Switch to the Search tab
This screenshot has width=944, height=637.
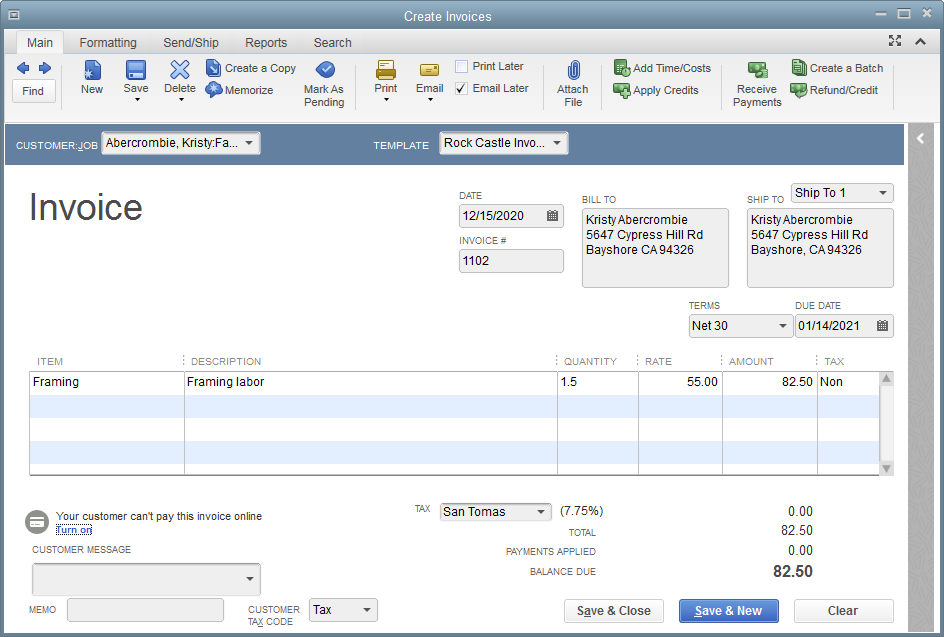tap(332, 43)
